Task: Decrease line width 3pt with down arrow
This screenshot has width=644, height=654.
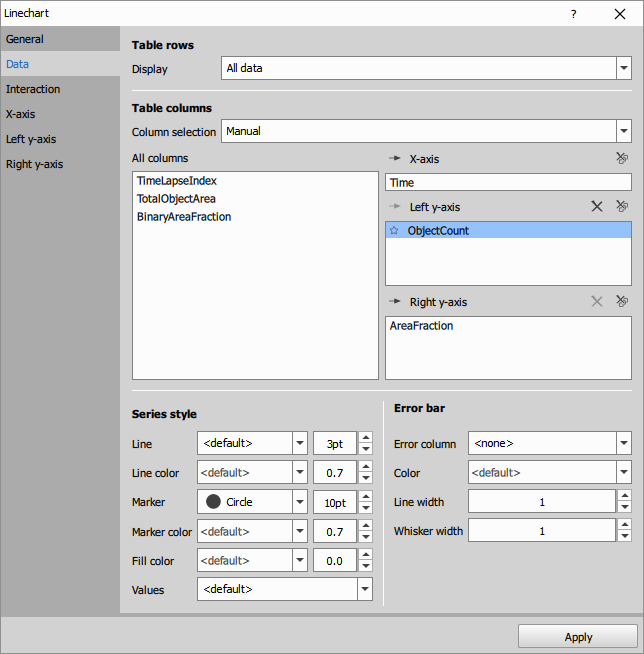Action: point(366,449)
